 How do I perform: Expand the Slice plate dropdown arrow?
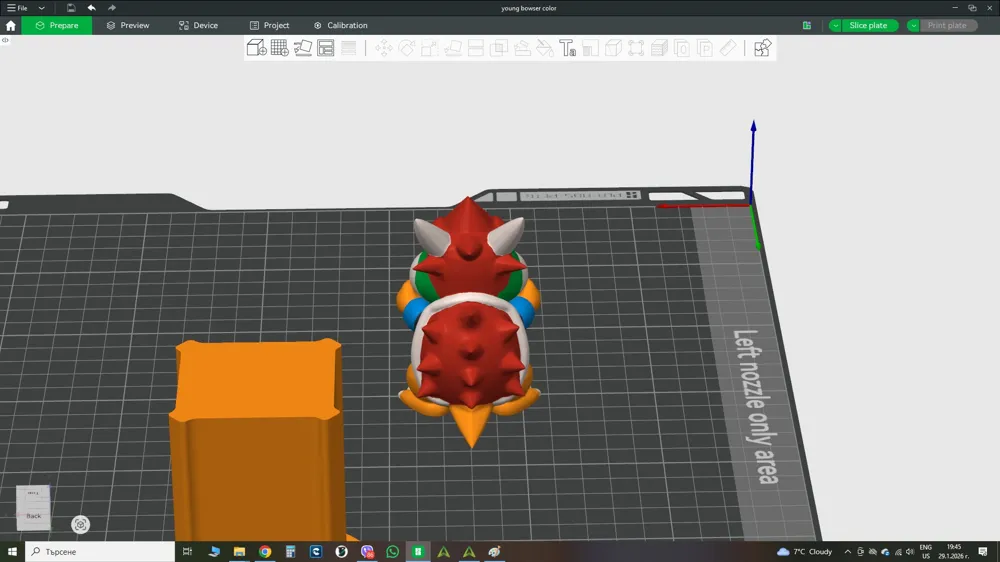click(835, 26)
